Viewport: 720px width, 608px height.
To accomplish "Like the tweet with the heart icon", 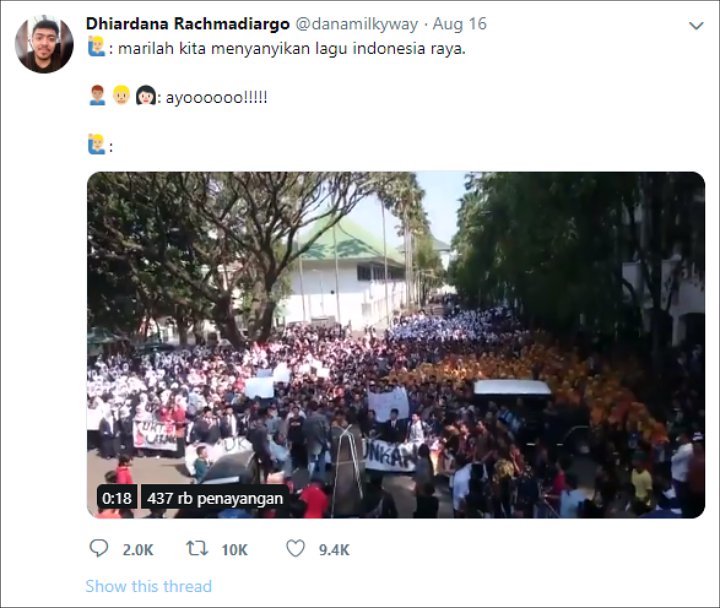I will click(295, 548).
